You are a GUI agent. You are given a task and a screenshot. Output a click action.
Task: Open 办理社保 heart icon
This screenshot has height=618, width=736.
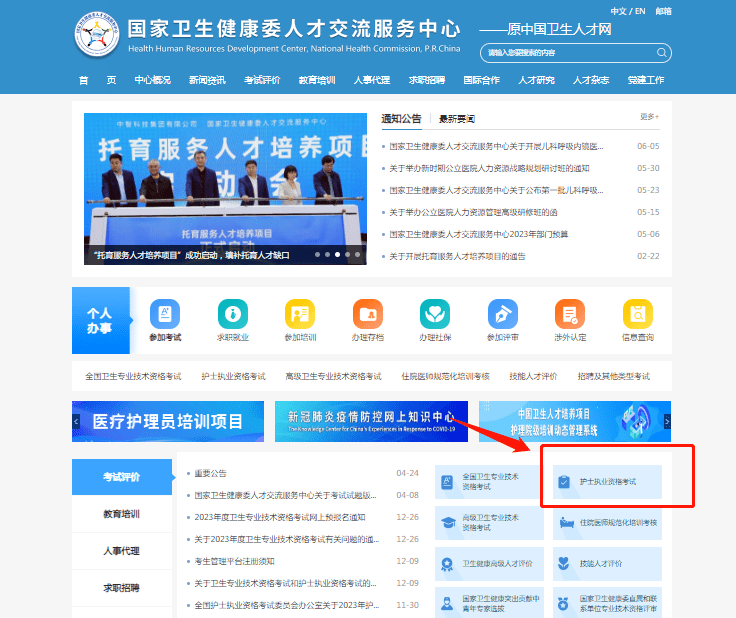[x=435, y=314]
